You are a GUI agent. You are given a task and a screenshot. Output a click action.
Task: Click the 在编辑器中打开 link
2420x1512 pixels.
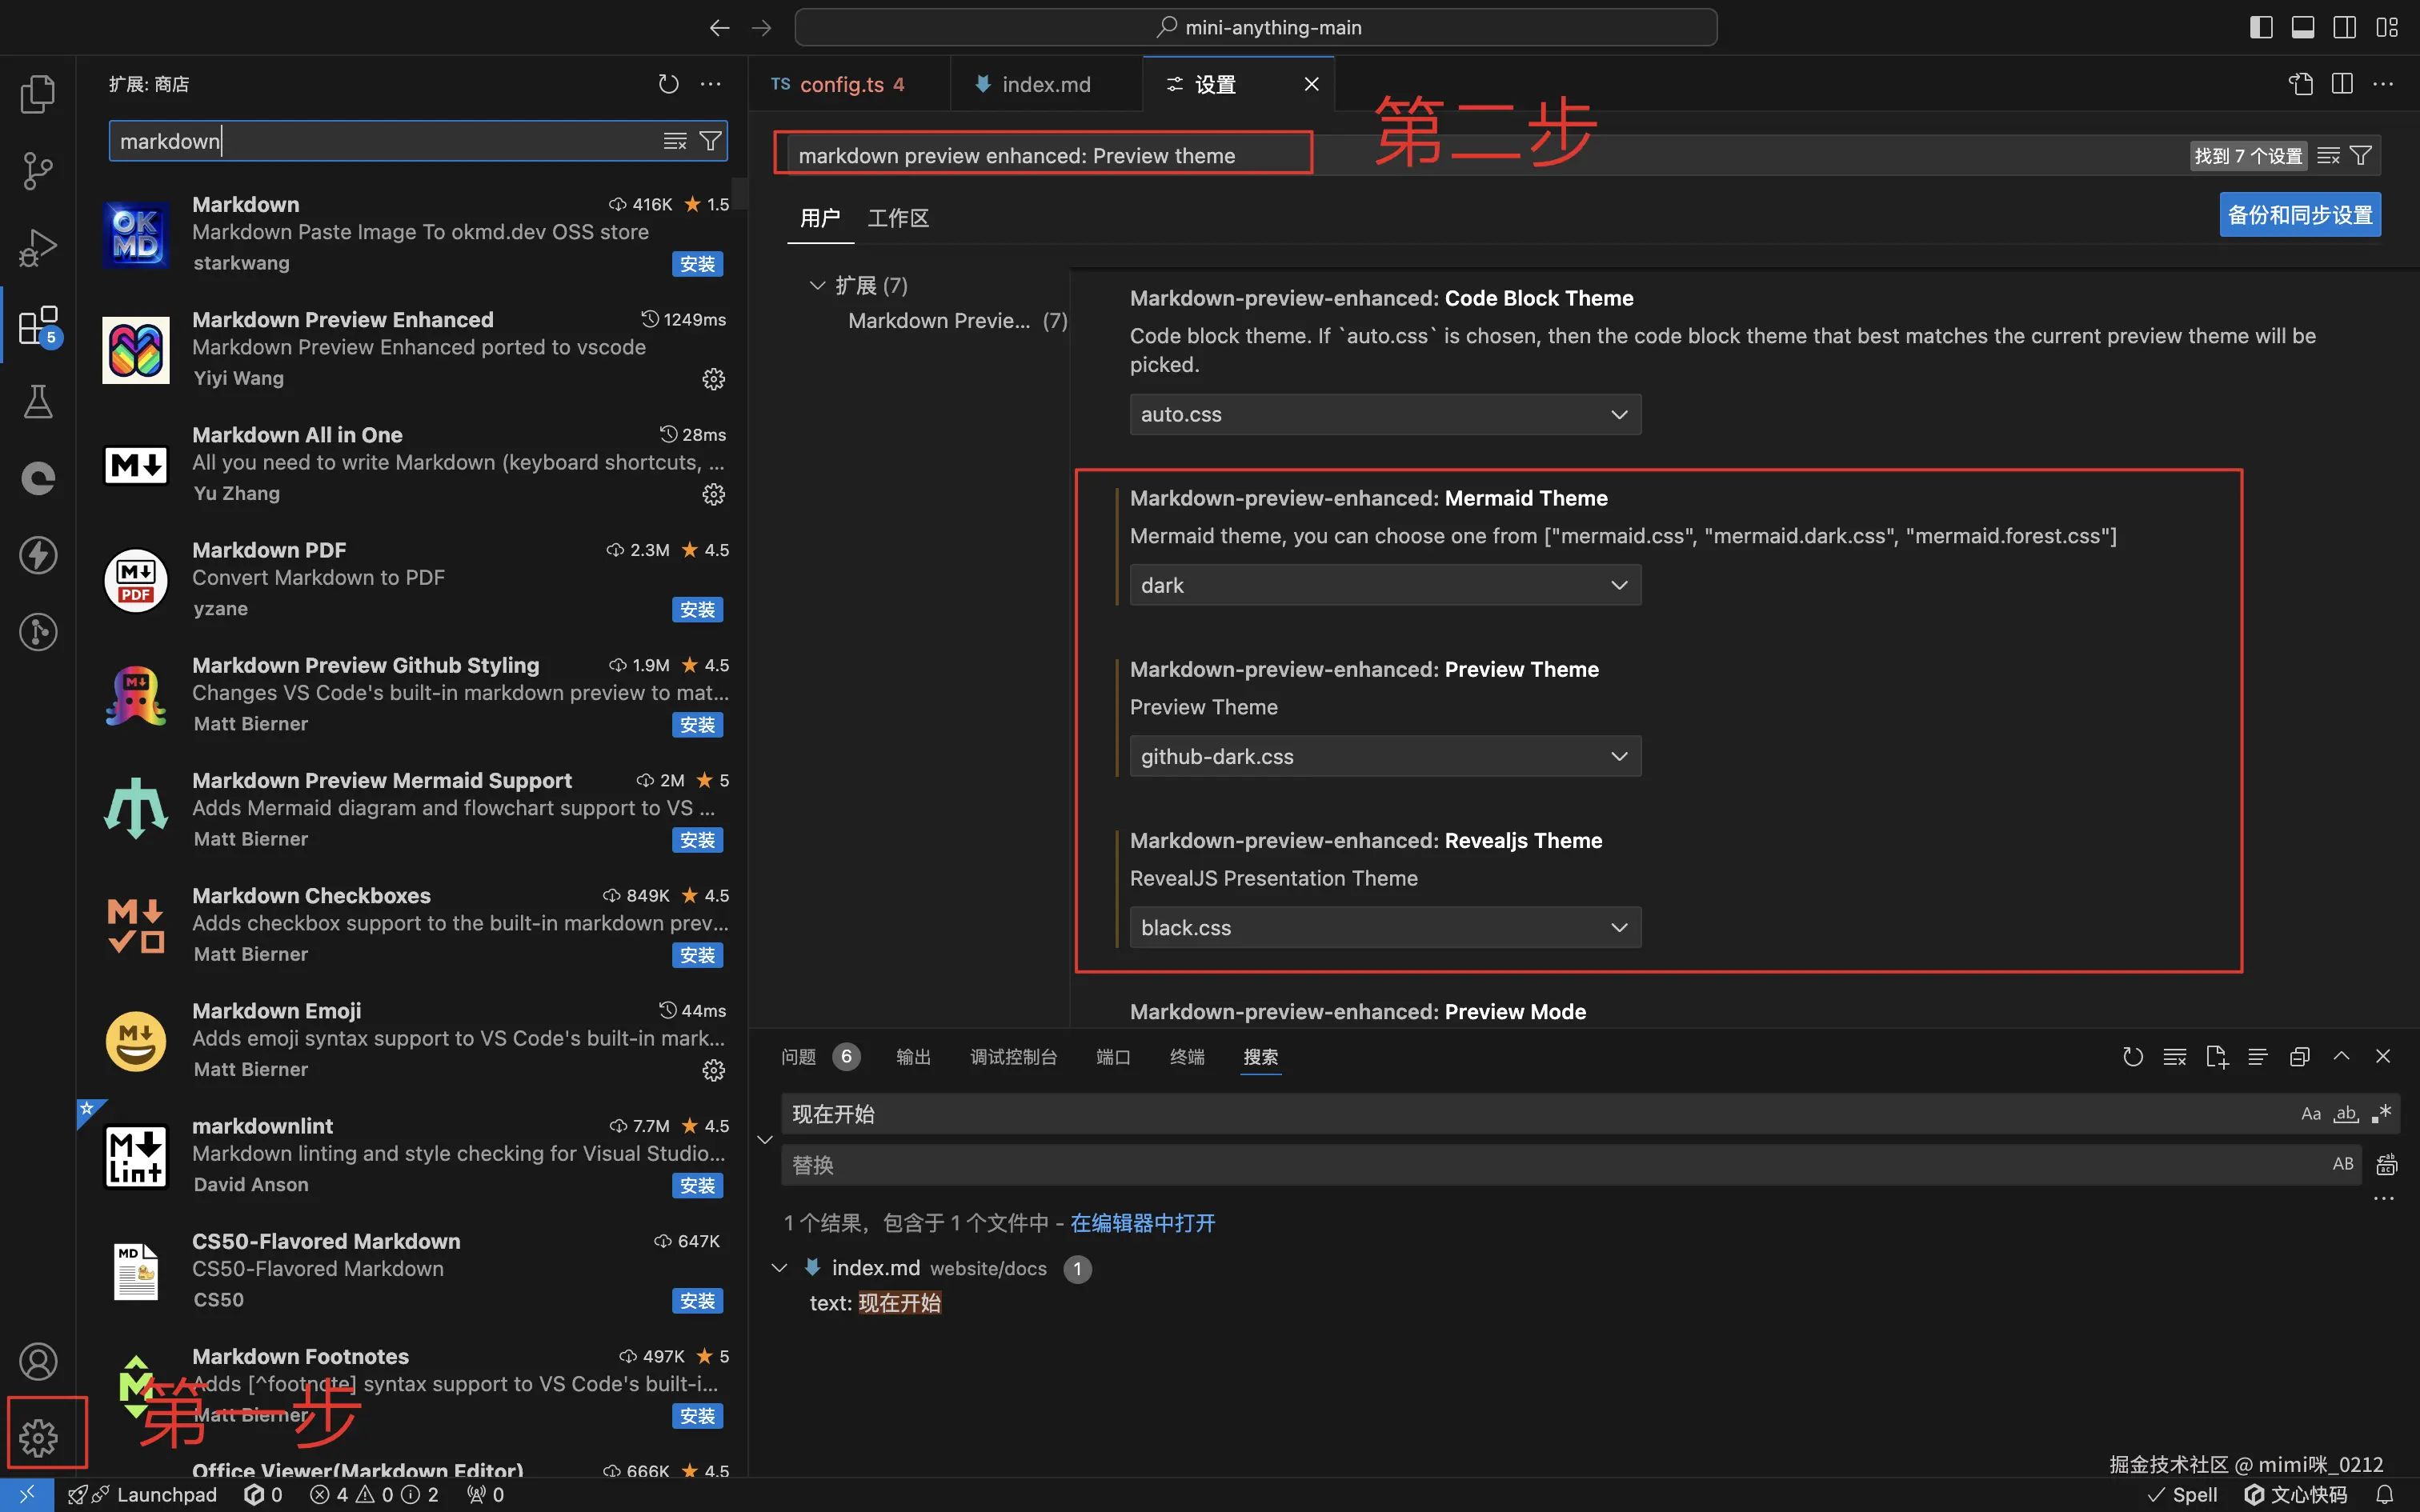1142,1223
